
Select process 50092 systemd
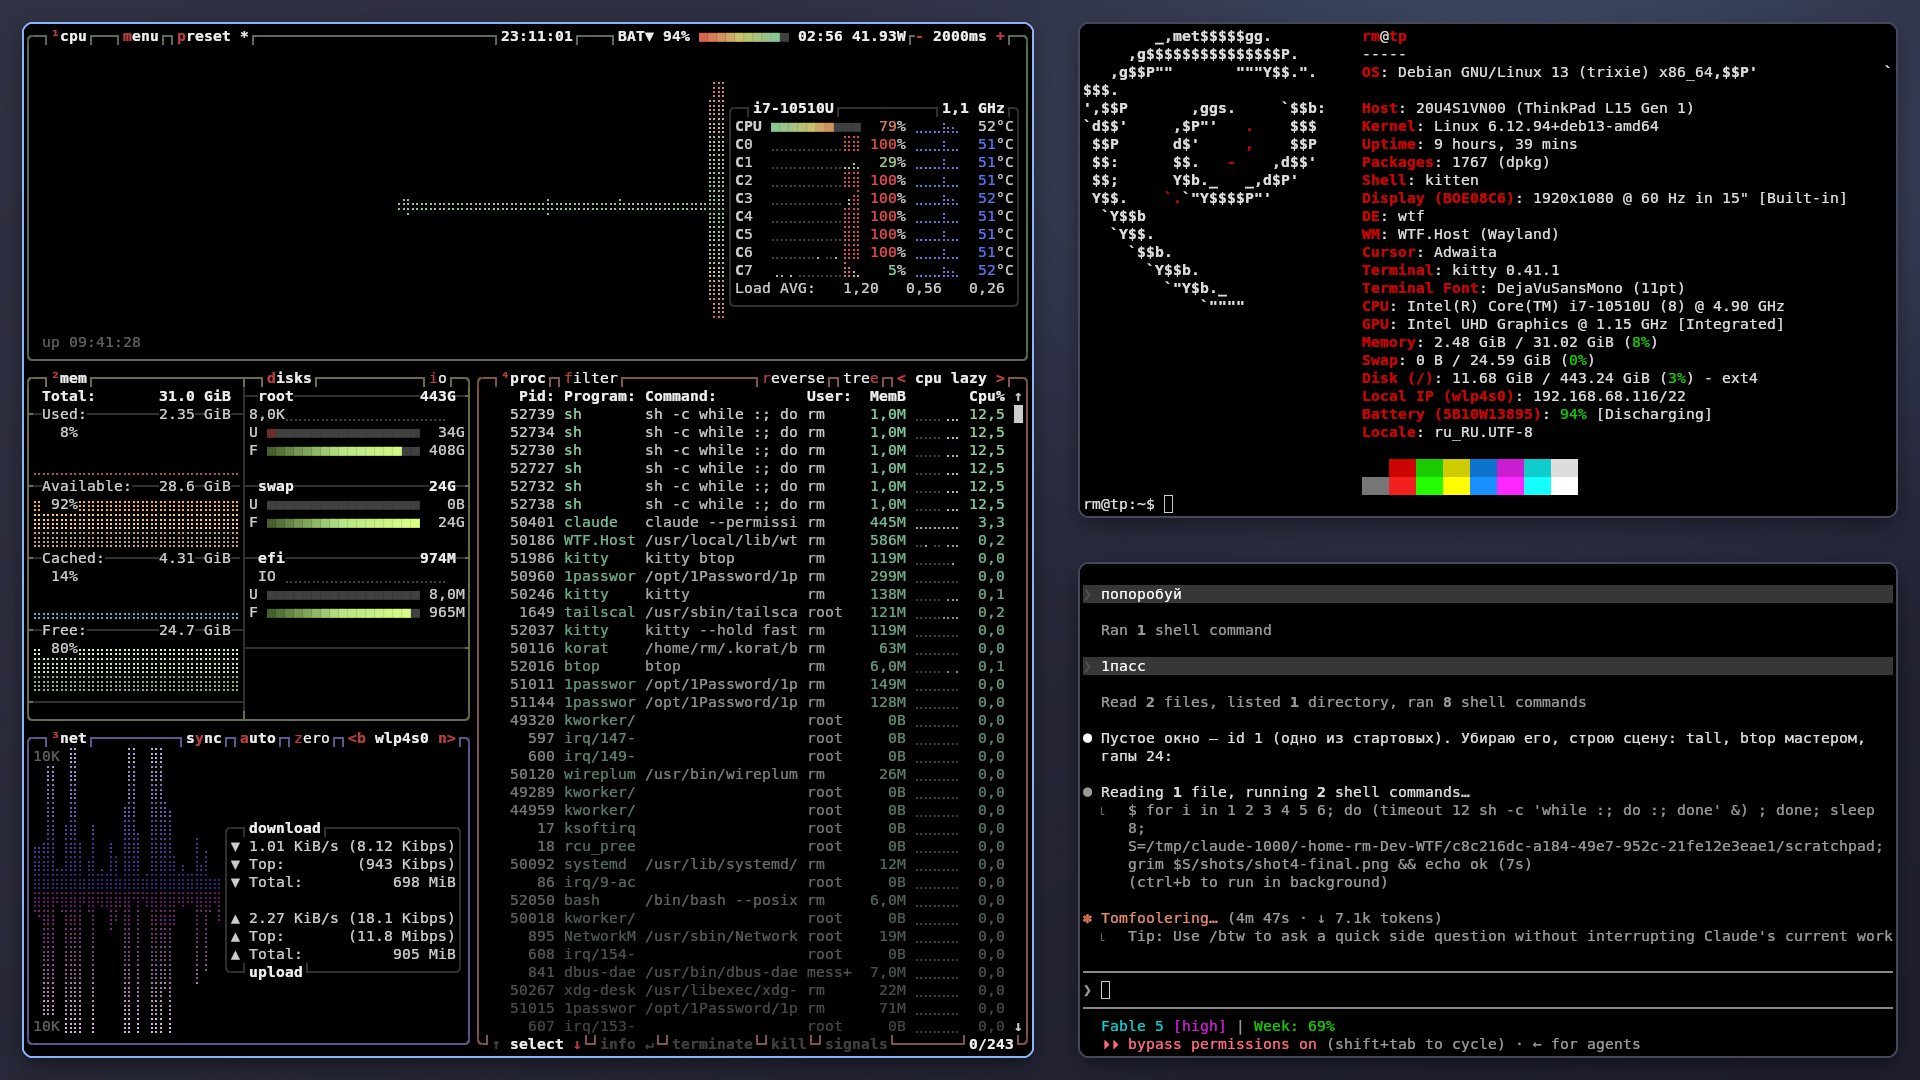757,865
